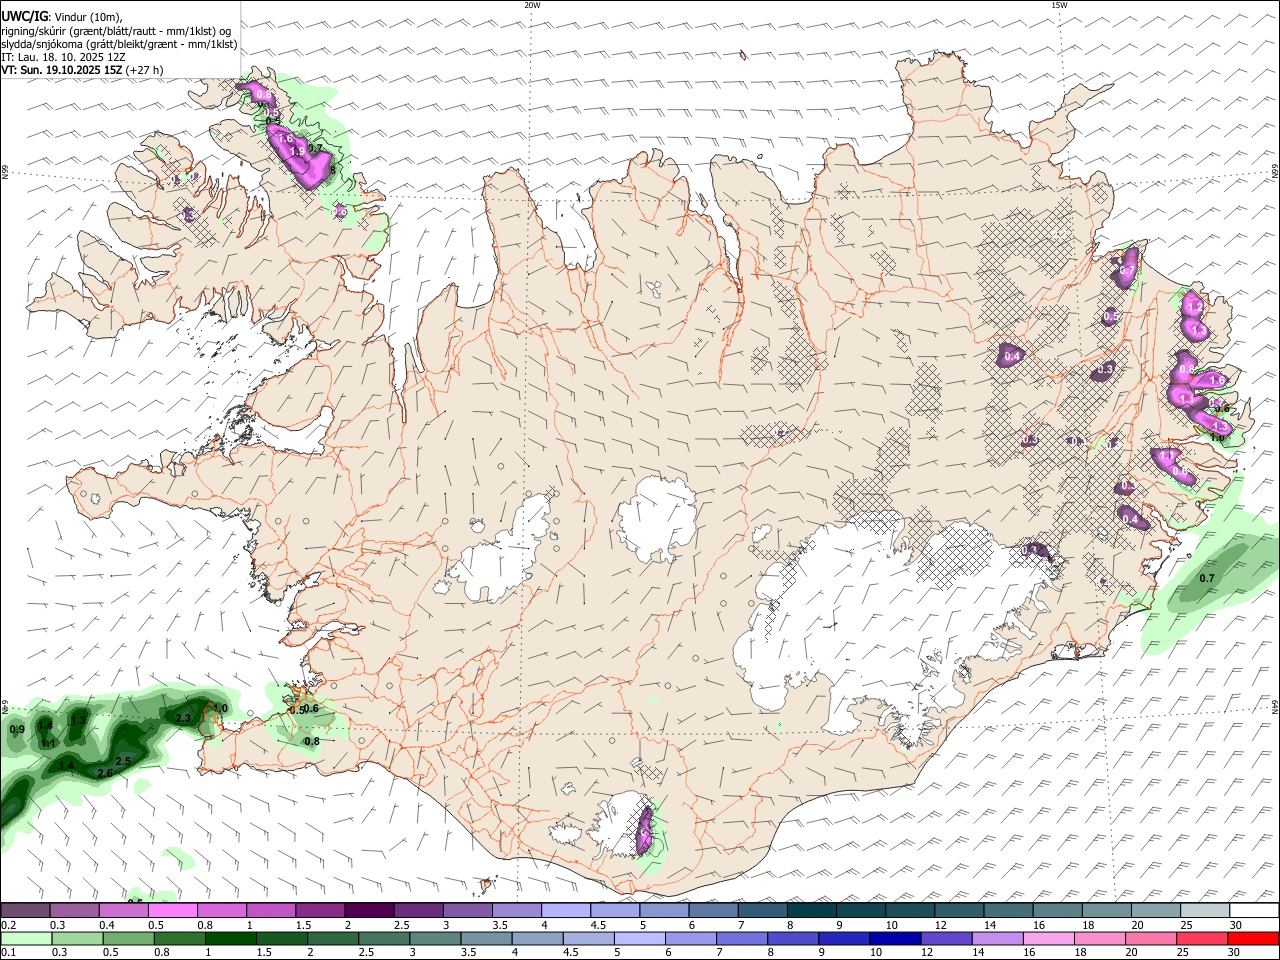Click the UWC/IG Vindur (10m) title text
Screen dimensions: 1280x960
pos(61,17)
